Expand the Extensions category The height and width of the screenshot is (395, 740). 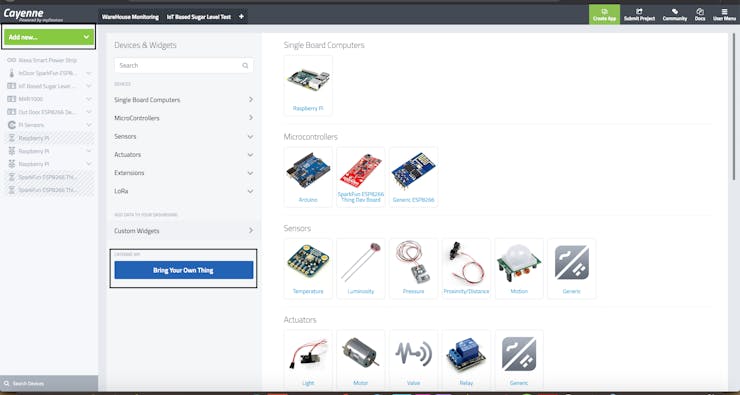tap(184, 173)
